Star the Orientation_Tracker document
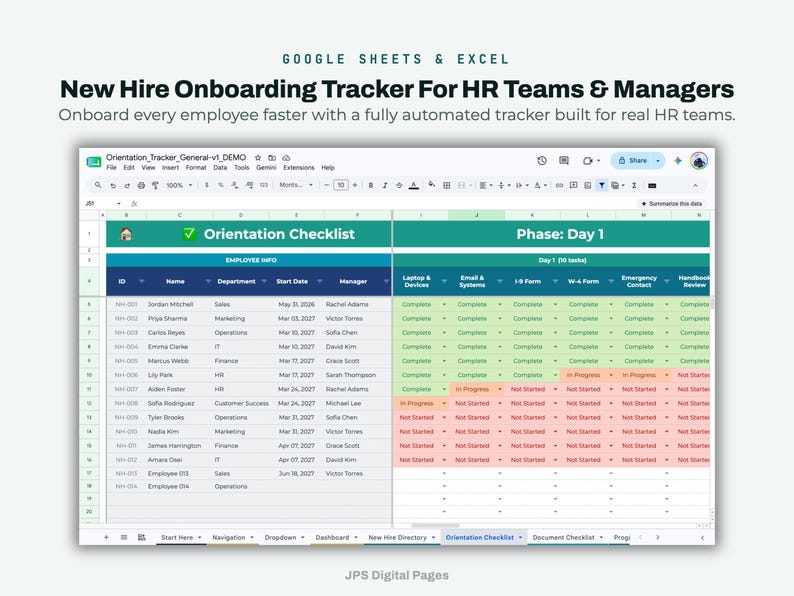 [258, 157]
